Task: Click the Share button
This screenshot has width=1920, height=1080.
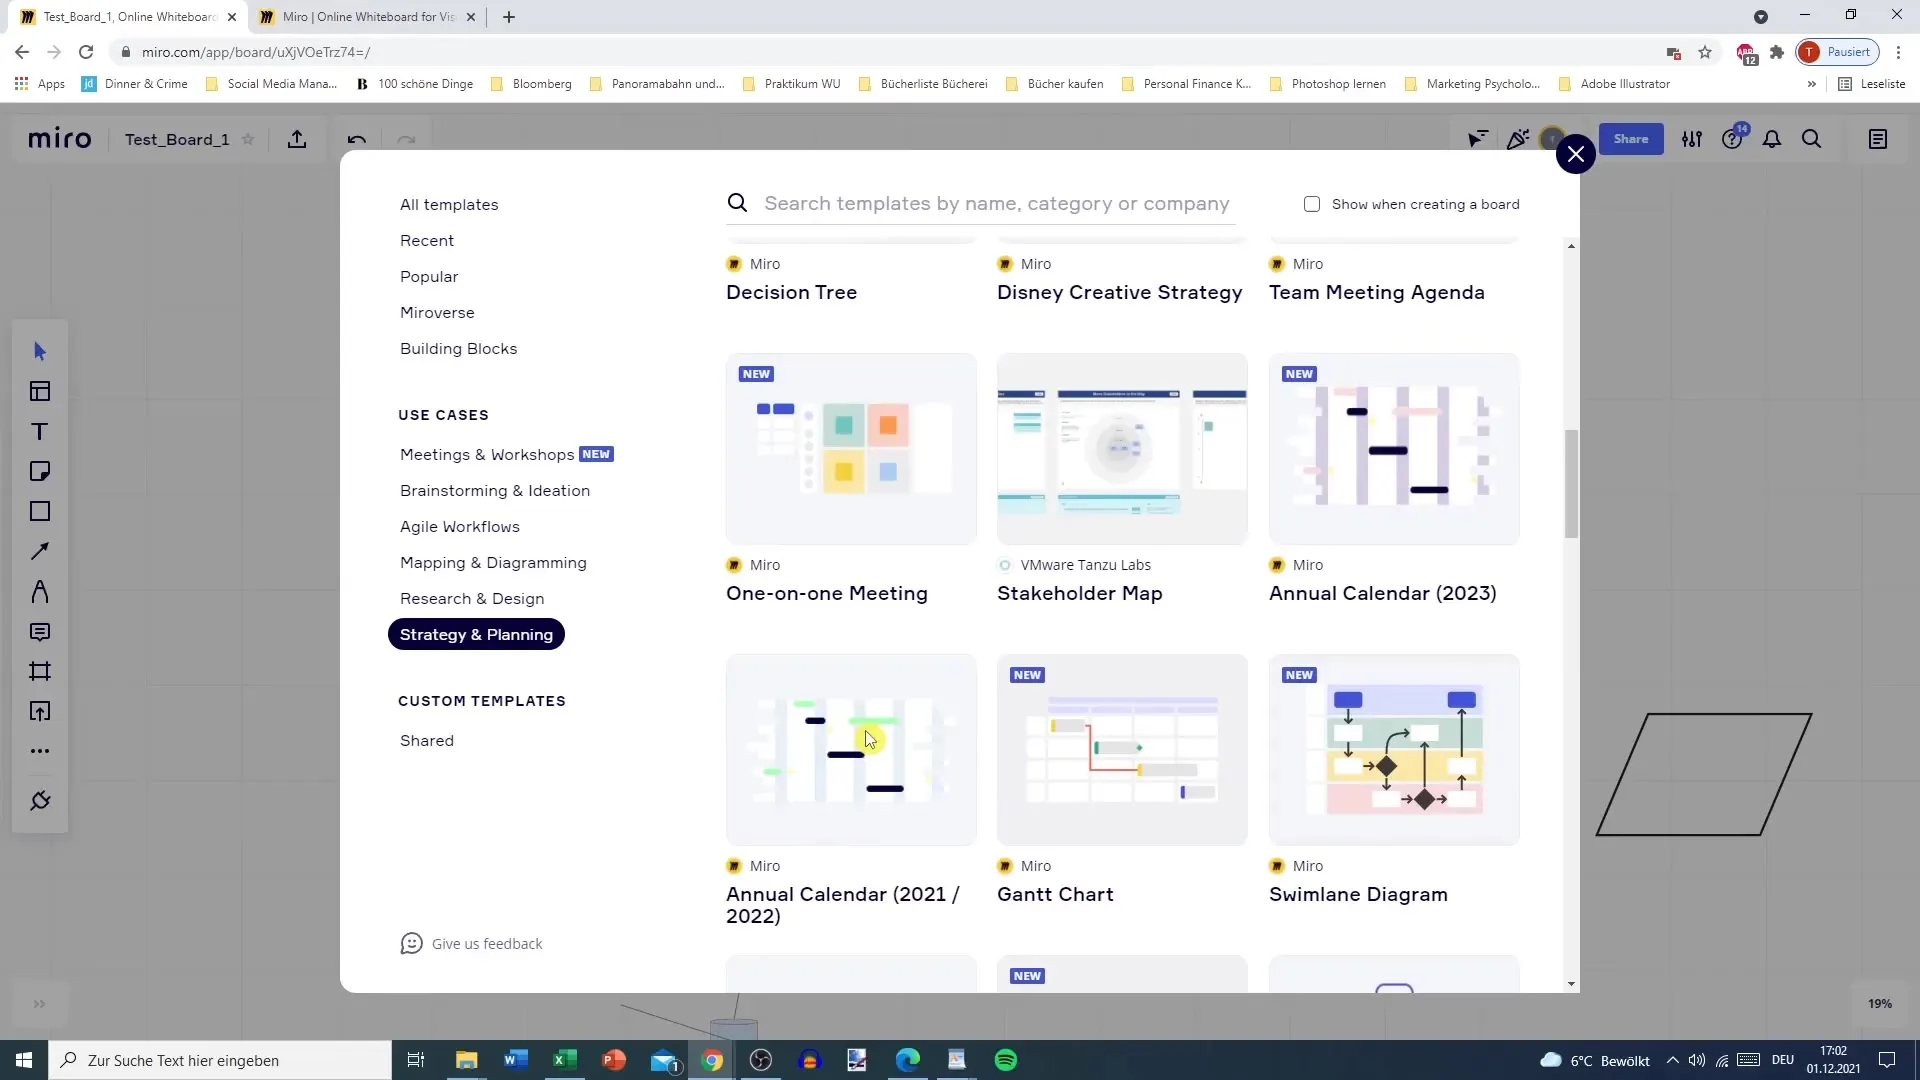Action: click(x=1630, y=139)
